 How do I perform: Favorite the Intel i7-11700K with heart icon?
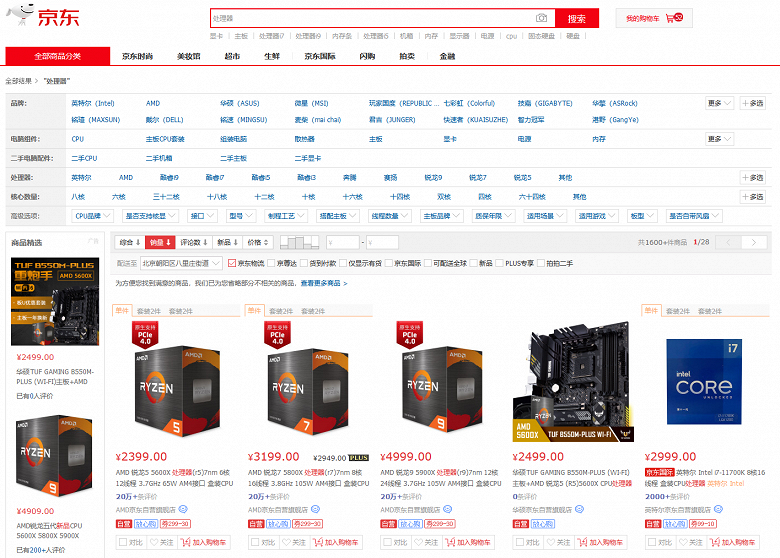[x=683, y=542]
